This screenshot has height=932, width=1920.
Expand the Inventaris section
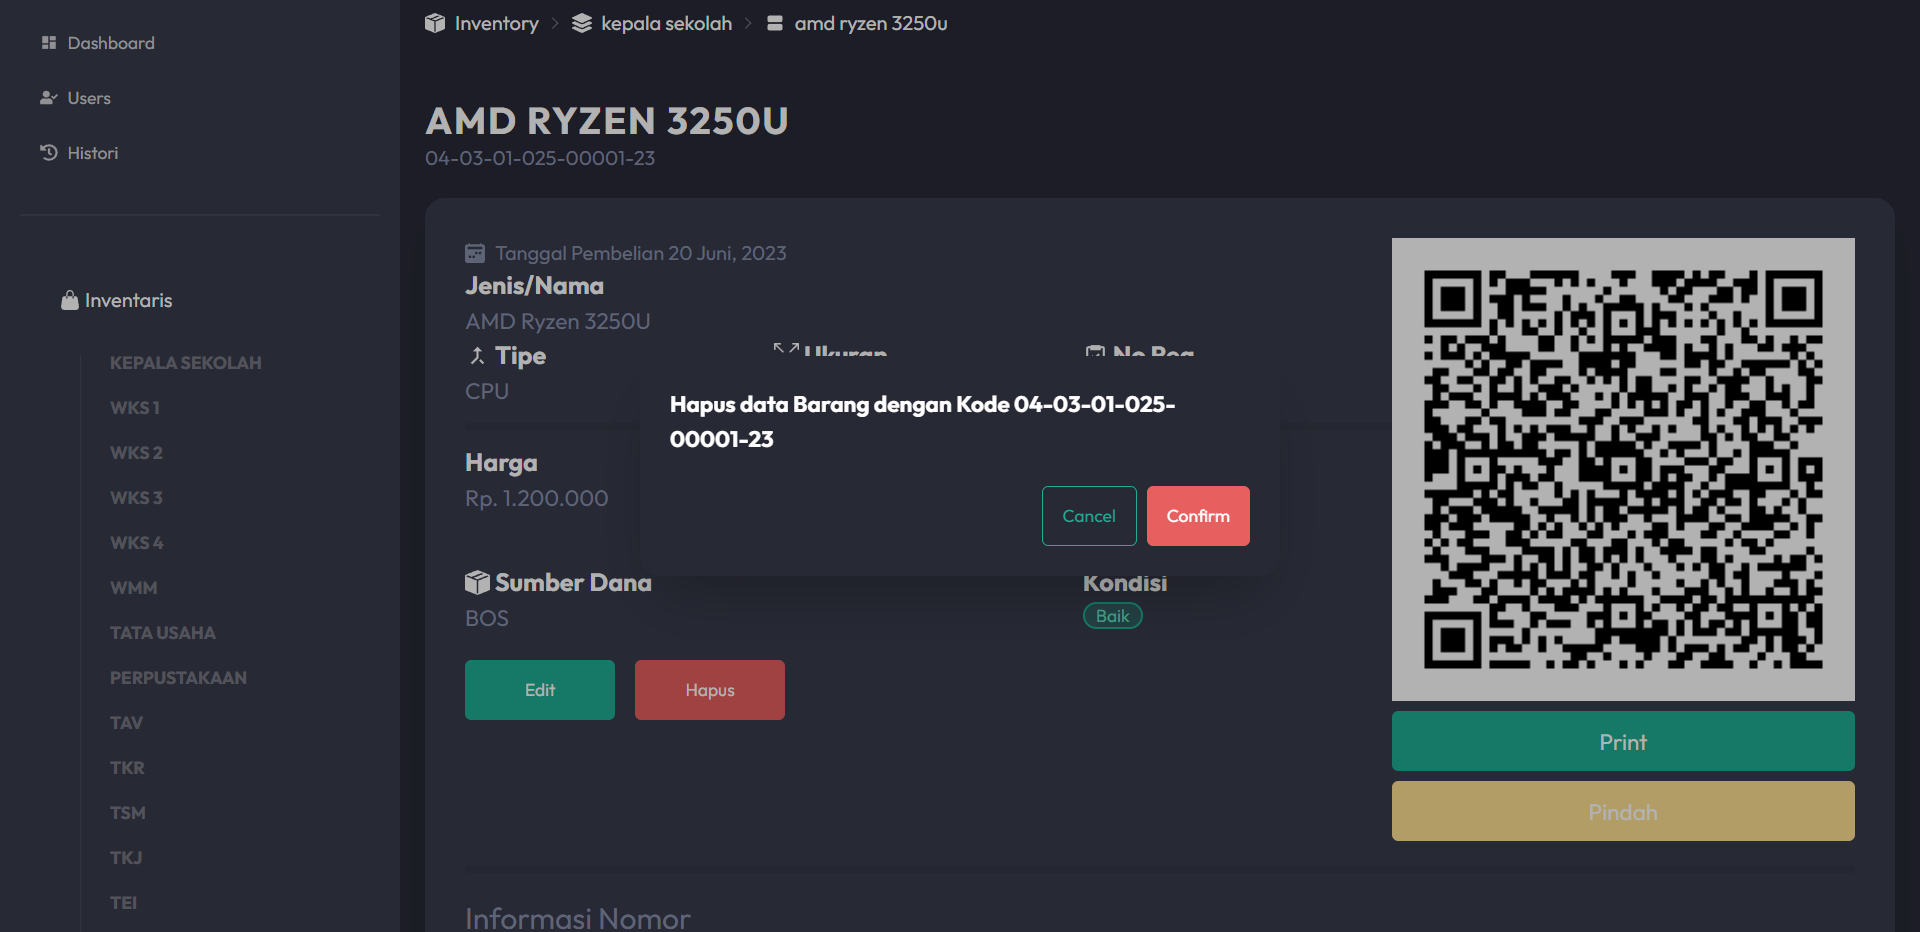pos(117,300)
